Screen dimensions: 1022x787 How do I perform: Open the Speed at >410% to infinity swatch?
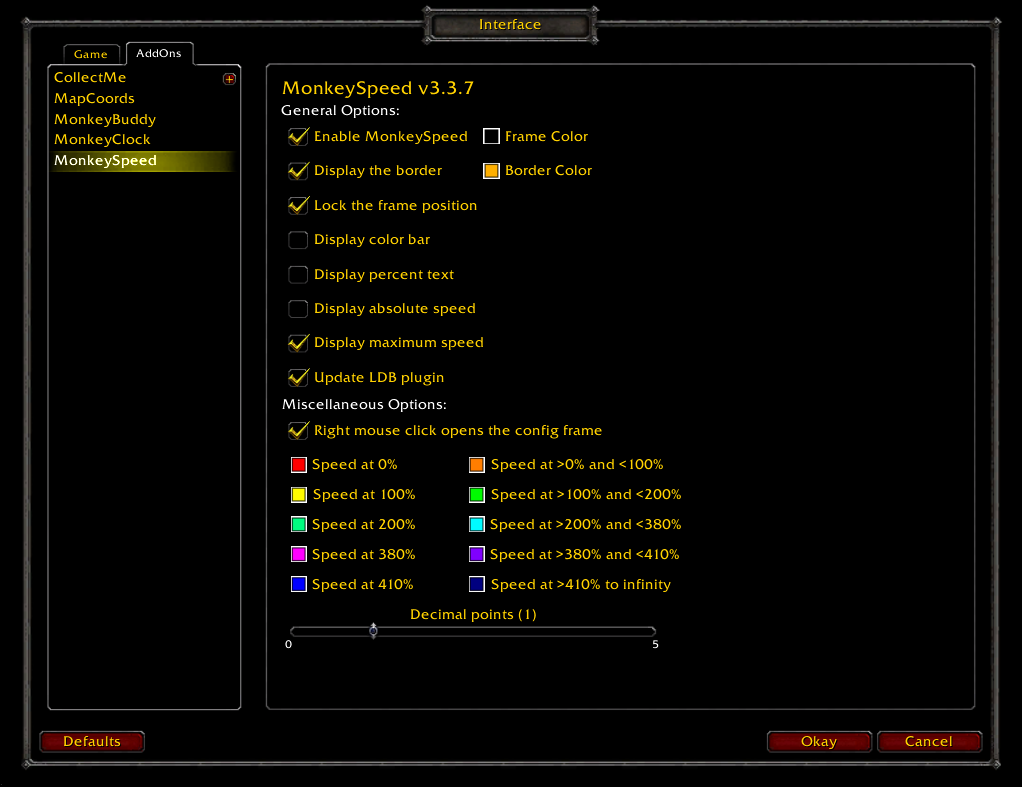pyautogui.click(x=477, y=585)
